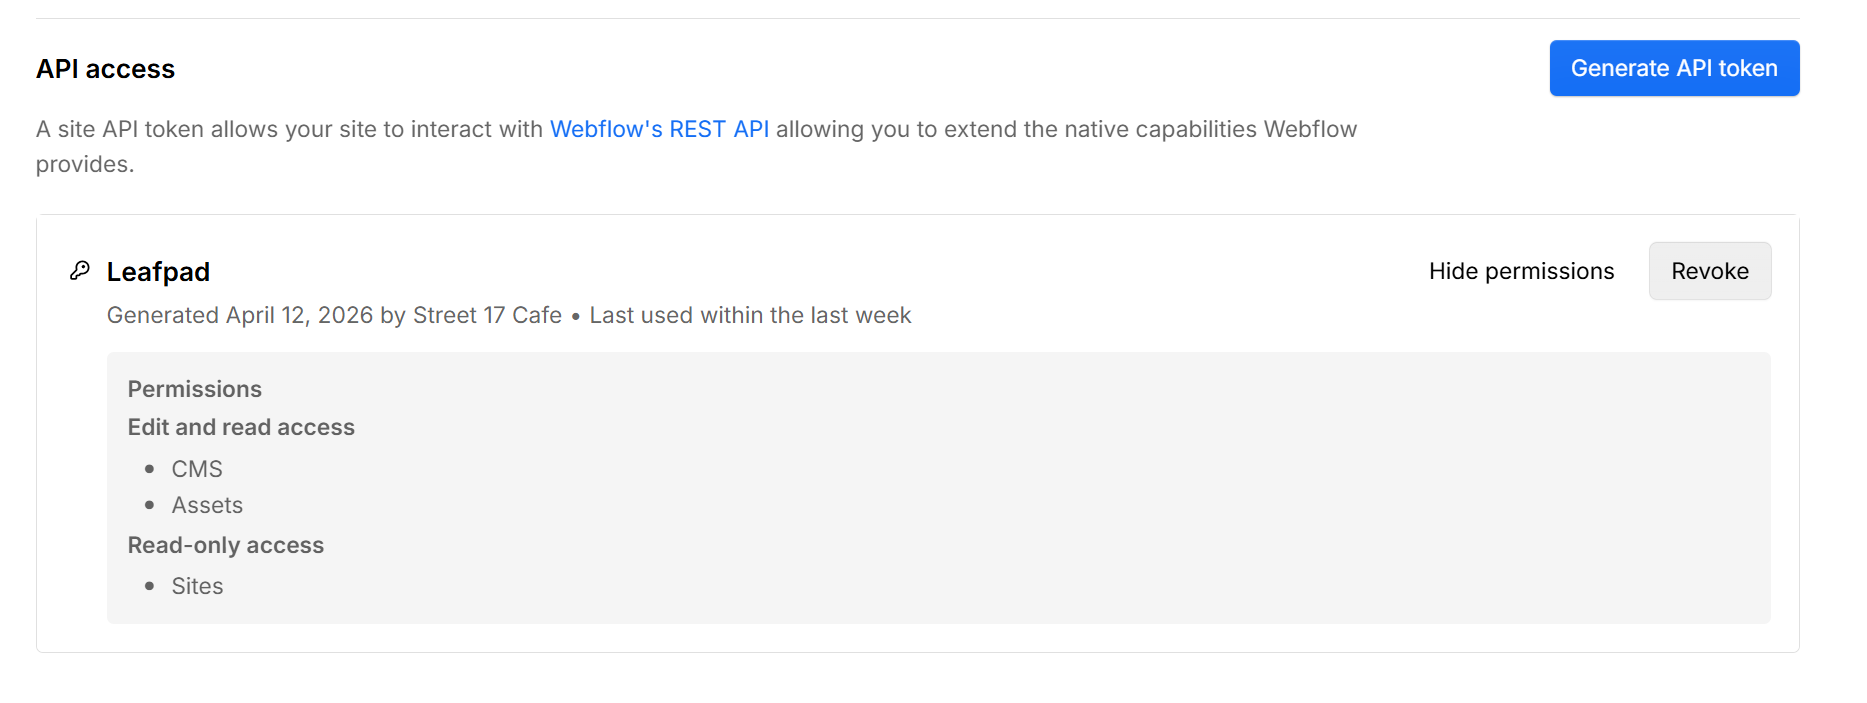Viewport: 1867px width, 703px height.
Task: Click the Street 17 Cafe author name
Action: click(487, 315)
